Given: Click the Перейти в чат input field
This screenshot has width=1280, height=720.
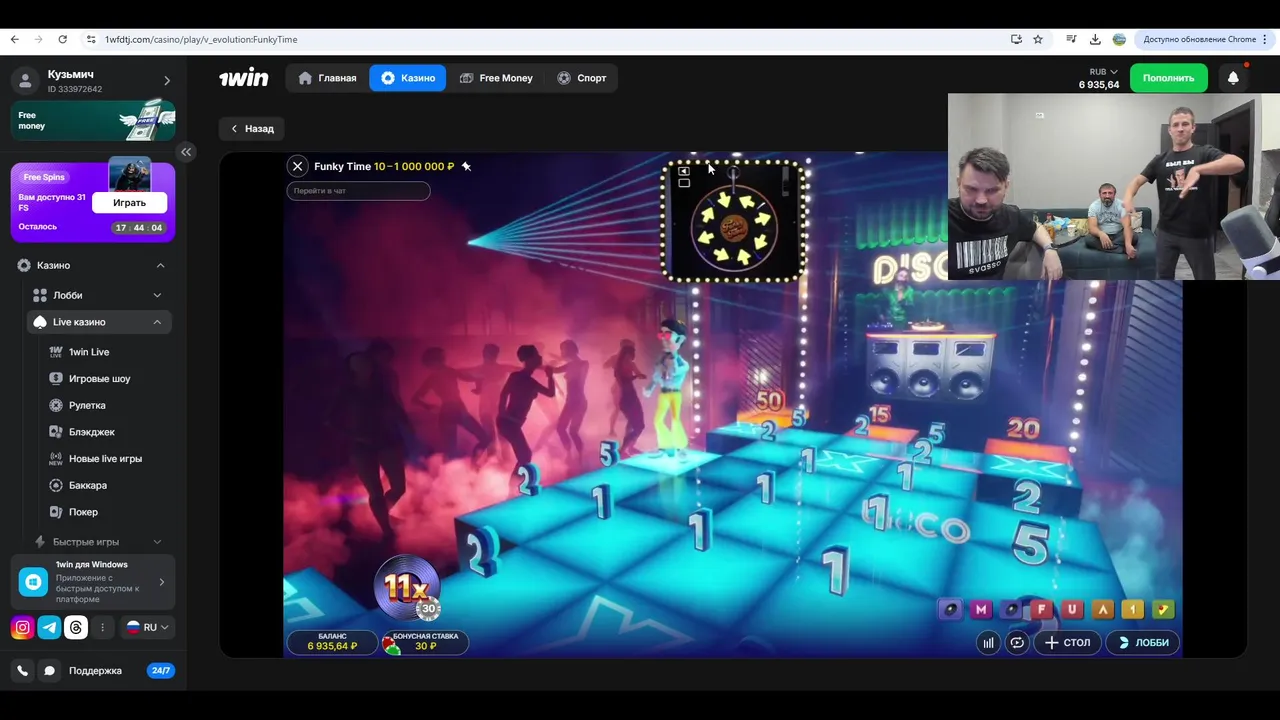Looking at the screenshot, I should pos(358,191).
